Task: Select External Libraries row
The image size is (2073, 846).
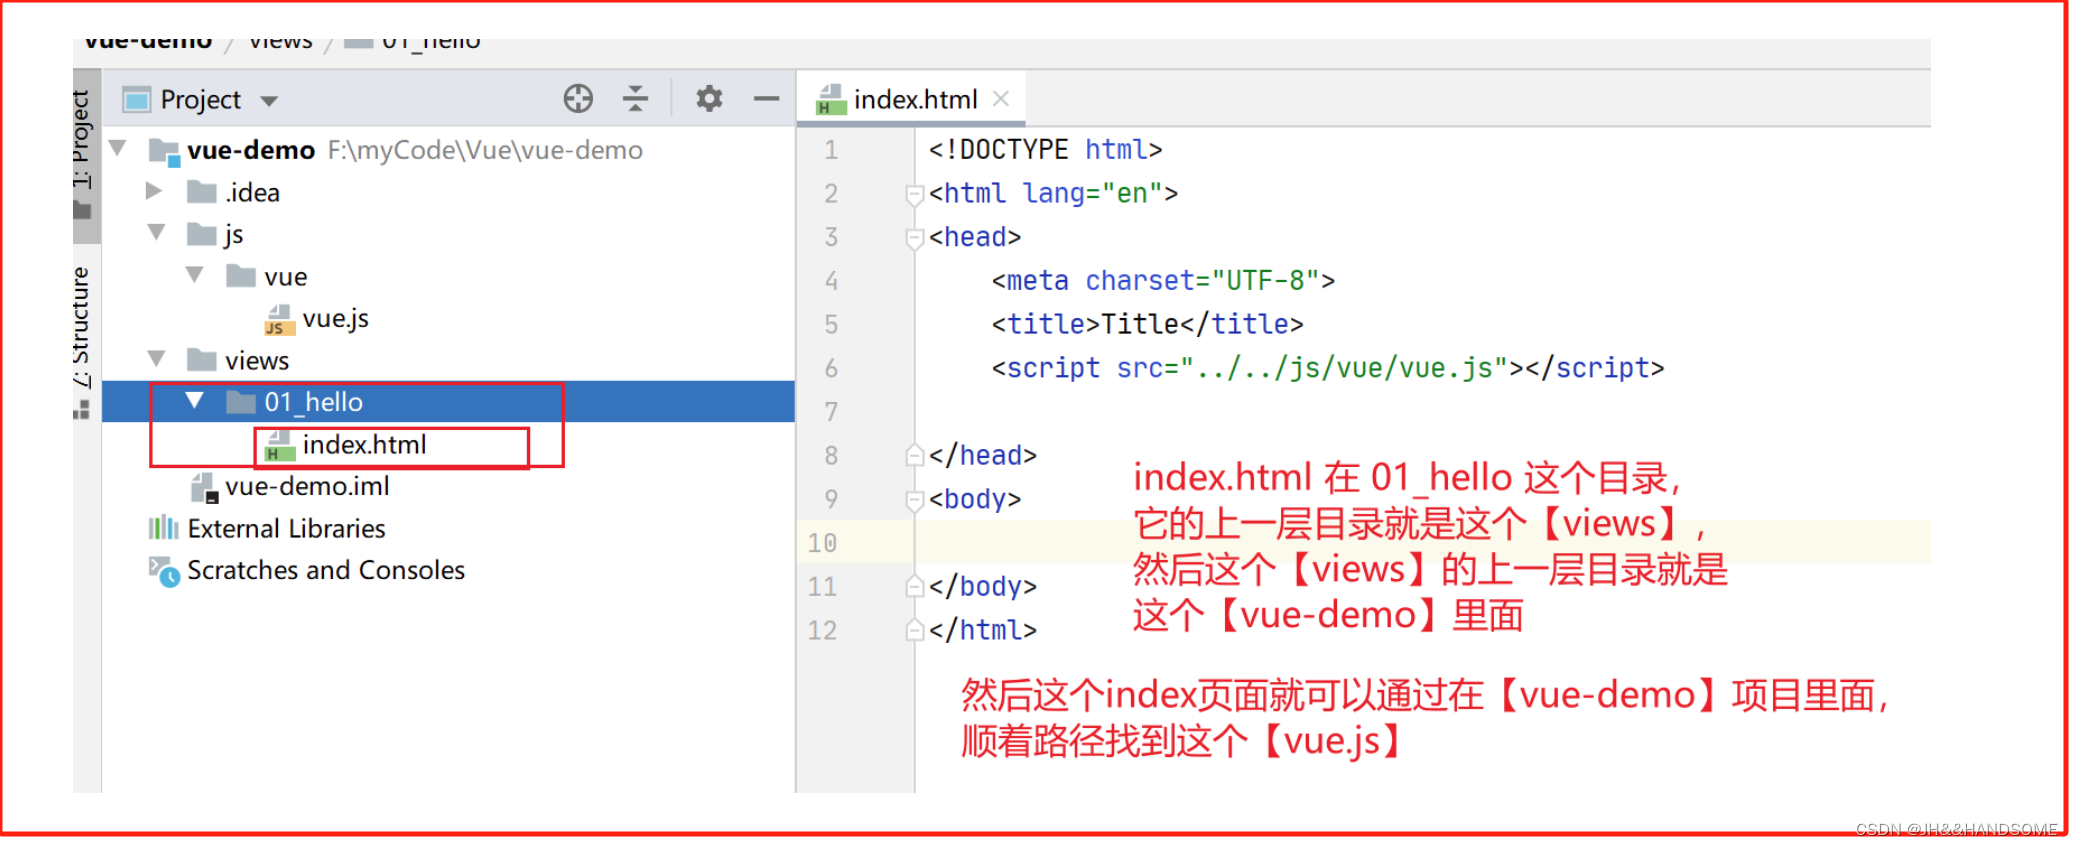Action: (448, 528)
